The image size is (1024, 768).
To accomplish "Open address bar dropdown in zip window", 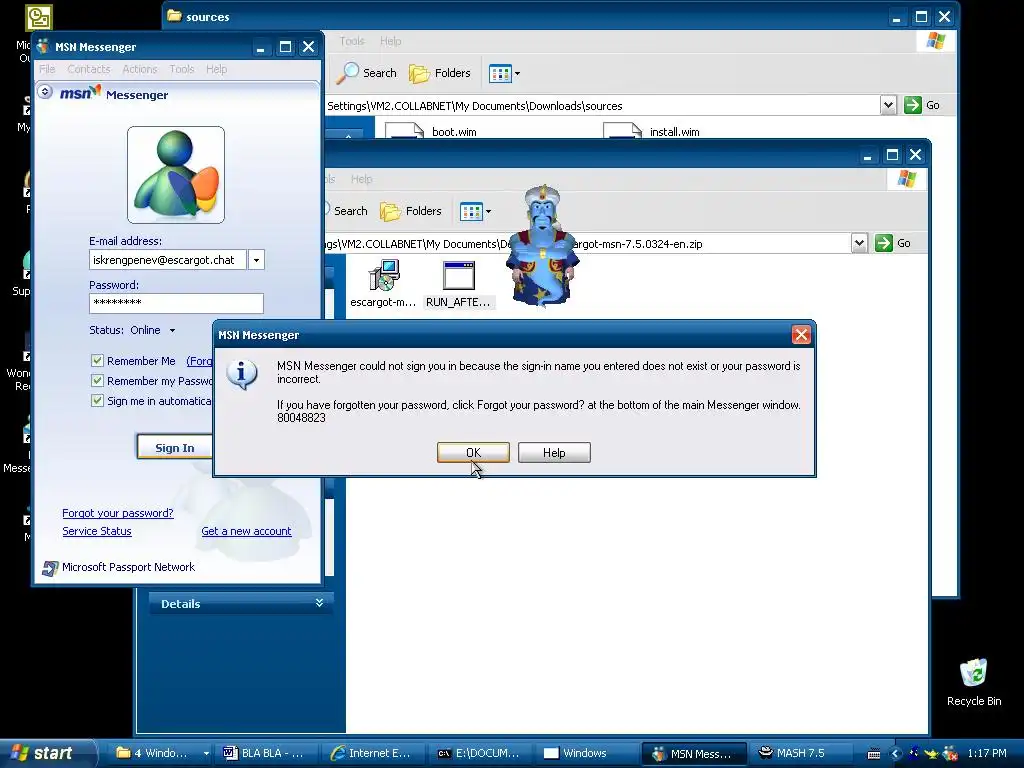I will (859, 243).
